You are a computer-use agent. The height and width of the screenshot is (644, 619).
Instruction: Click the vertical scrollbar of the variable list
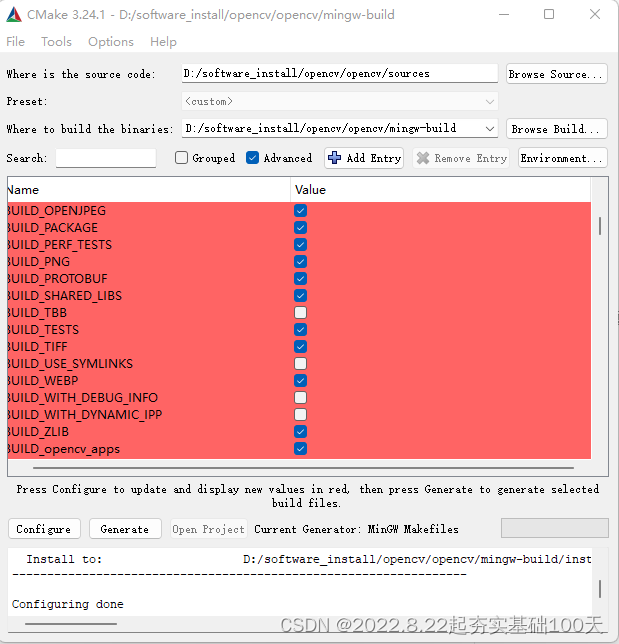[600, 227]
